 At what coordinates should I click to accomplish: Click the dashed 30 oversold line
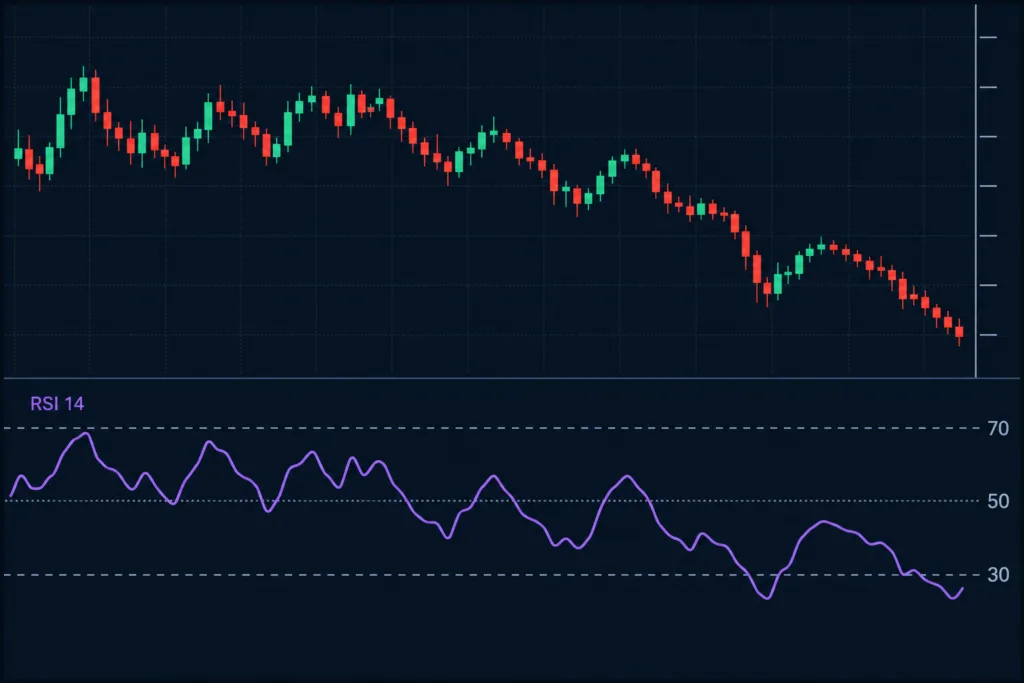click(491, 575)
